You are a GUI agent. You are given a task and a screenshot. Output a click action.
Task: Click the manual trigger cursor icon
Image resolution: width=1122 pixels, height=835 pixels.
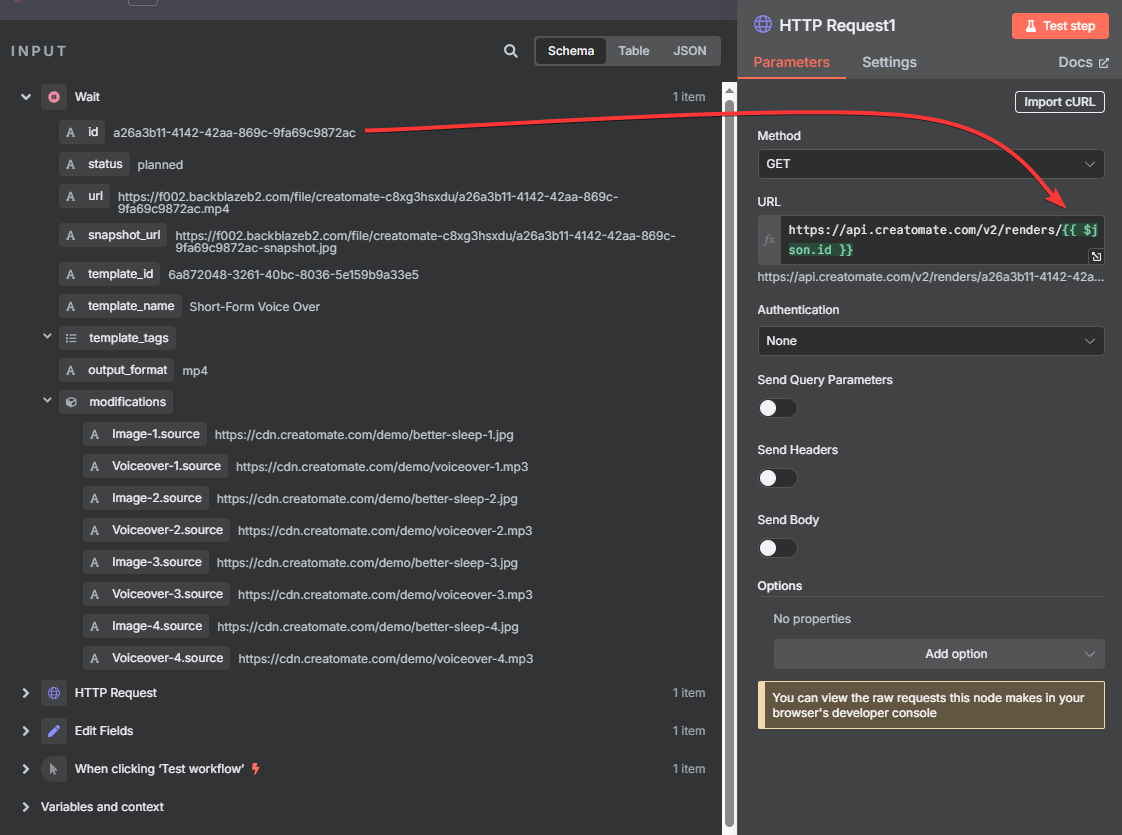coord(54,769)
